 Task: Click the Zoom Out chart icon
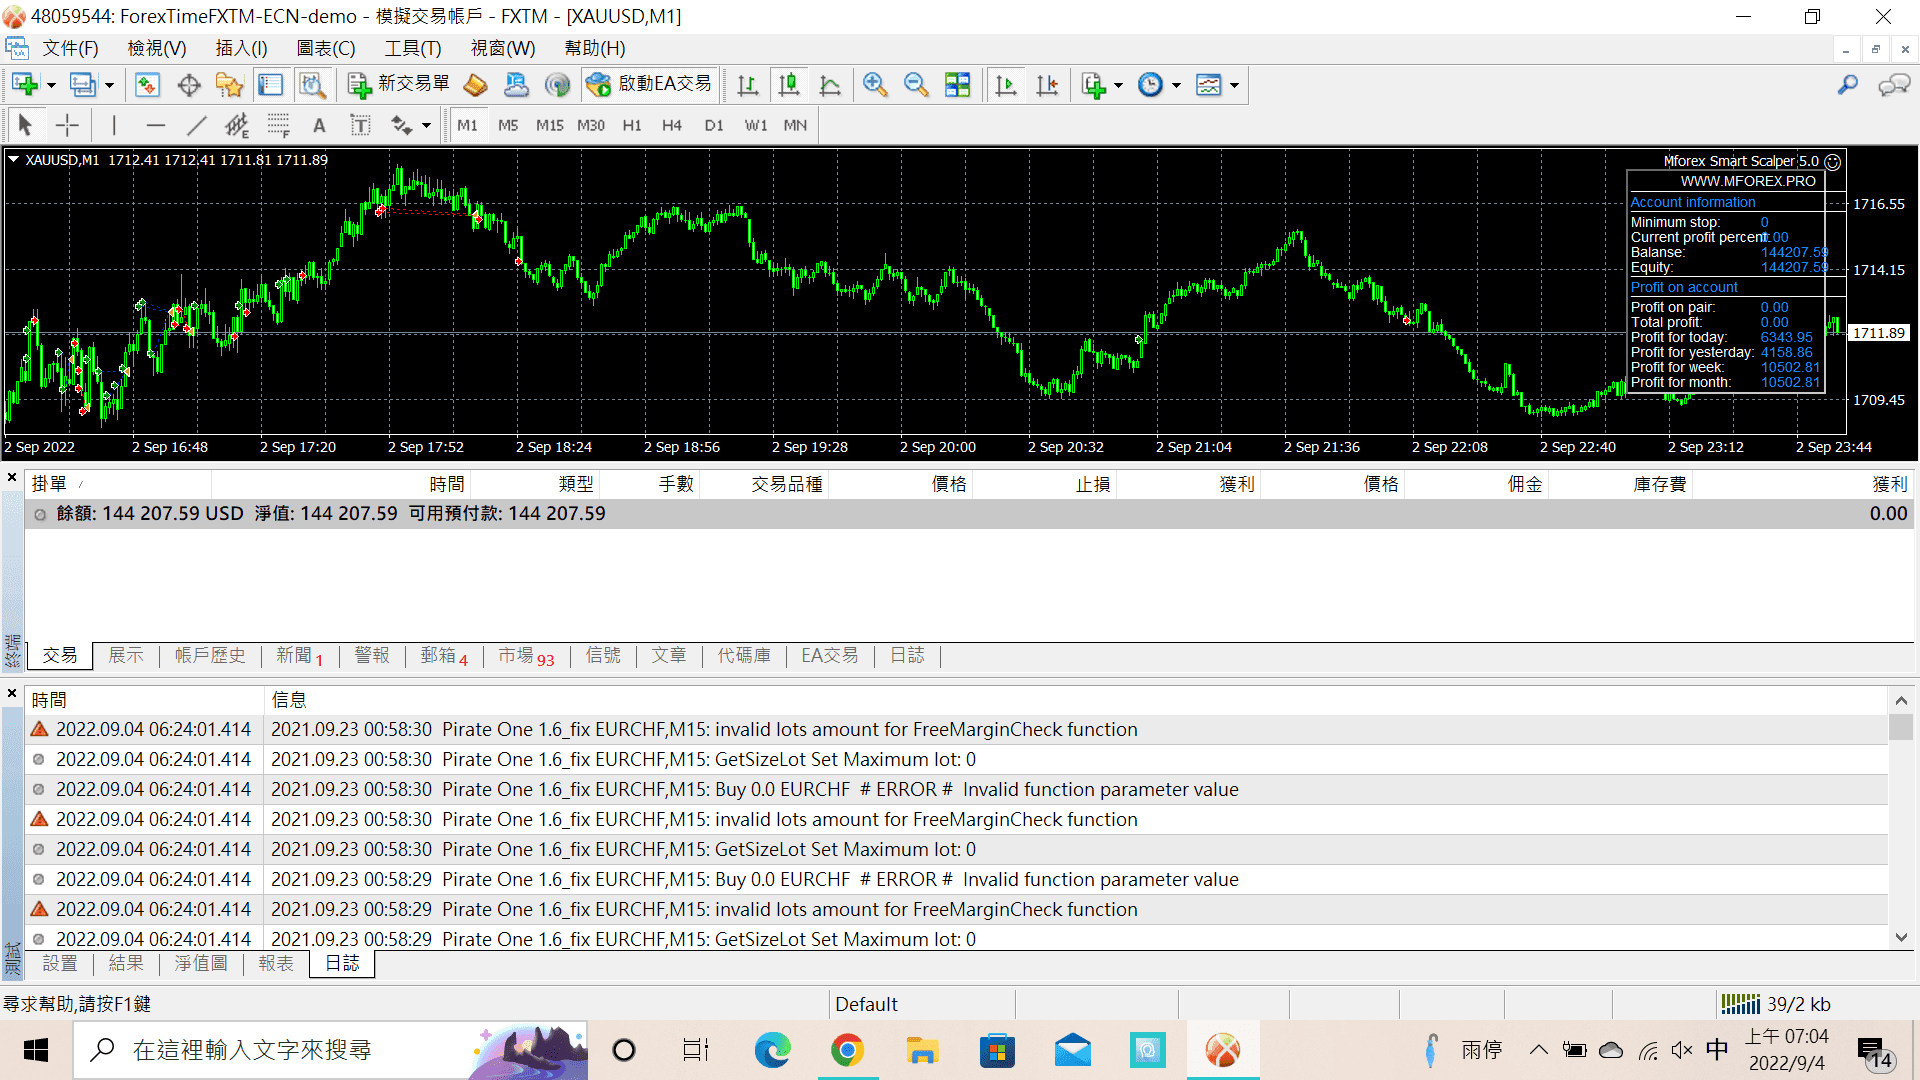(x=916, y=85)
